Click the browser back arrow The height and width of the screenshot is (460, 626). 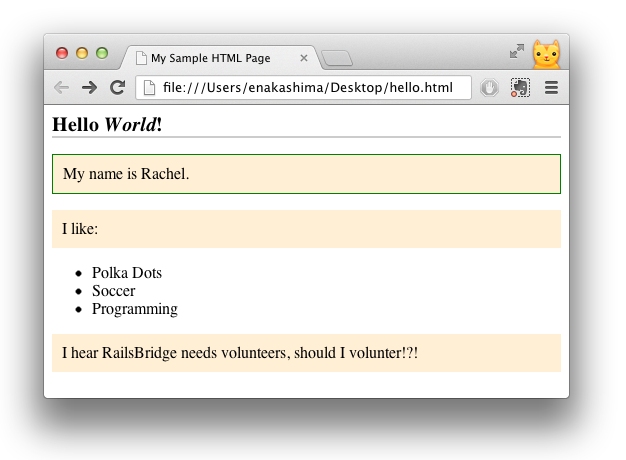[62, 88]
